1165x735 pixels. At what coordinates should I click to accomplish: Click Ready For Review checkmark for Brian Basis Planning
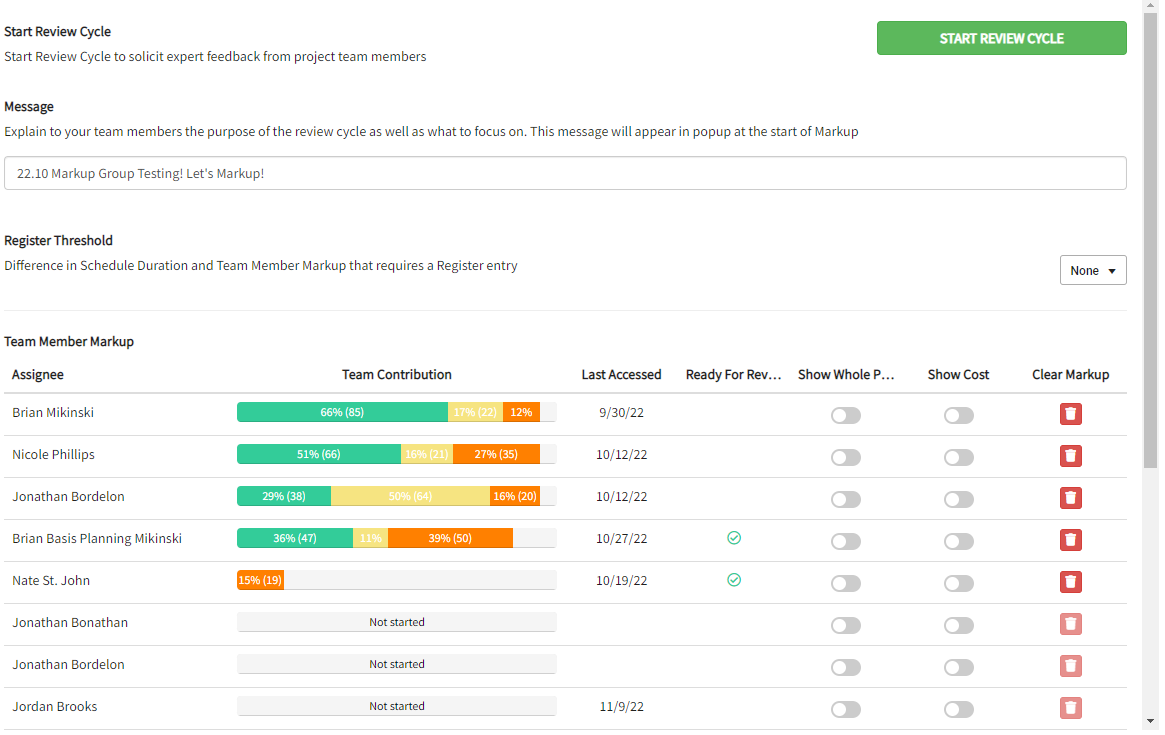pos(734,538)
